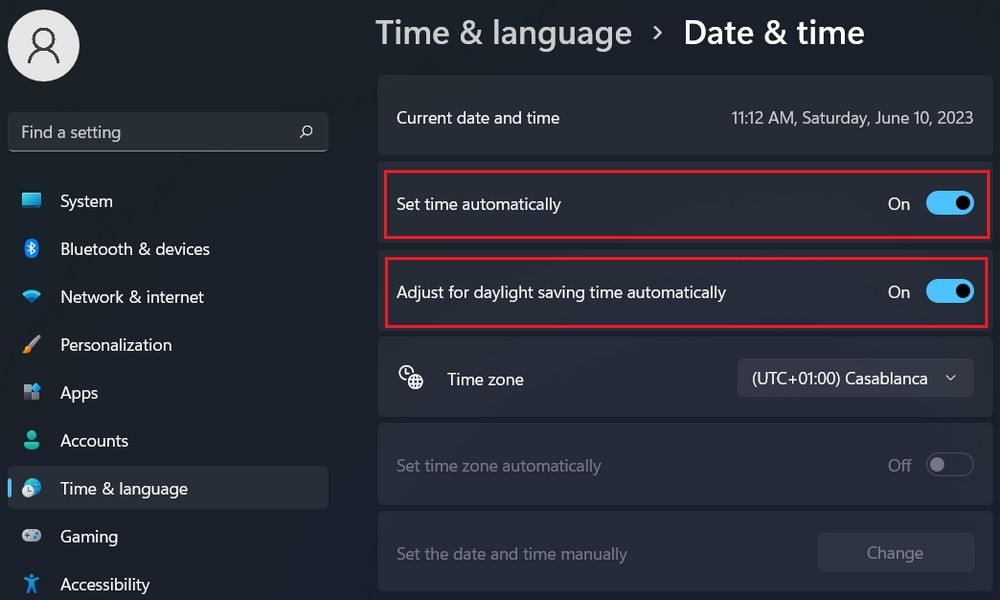Click the Personalization paintbrush icon
Screen dimensions: 1000x600
[32, 345]
